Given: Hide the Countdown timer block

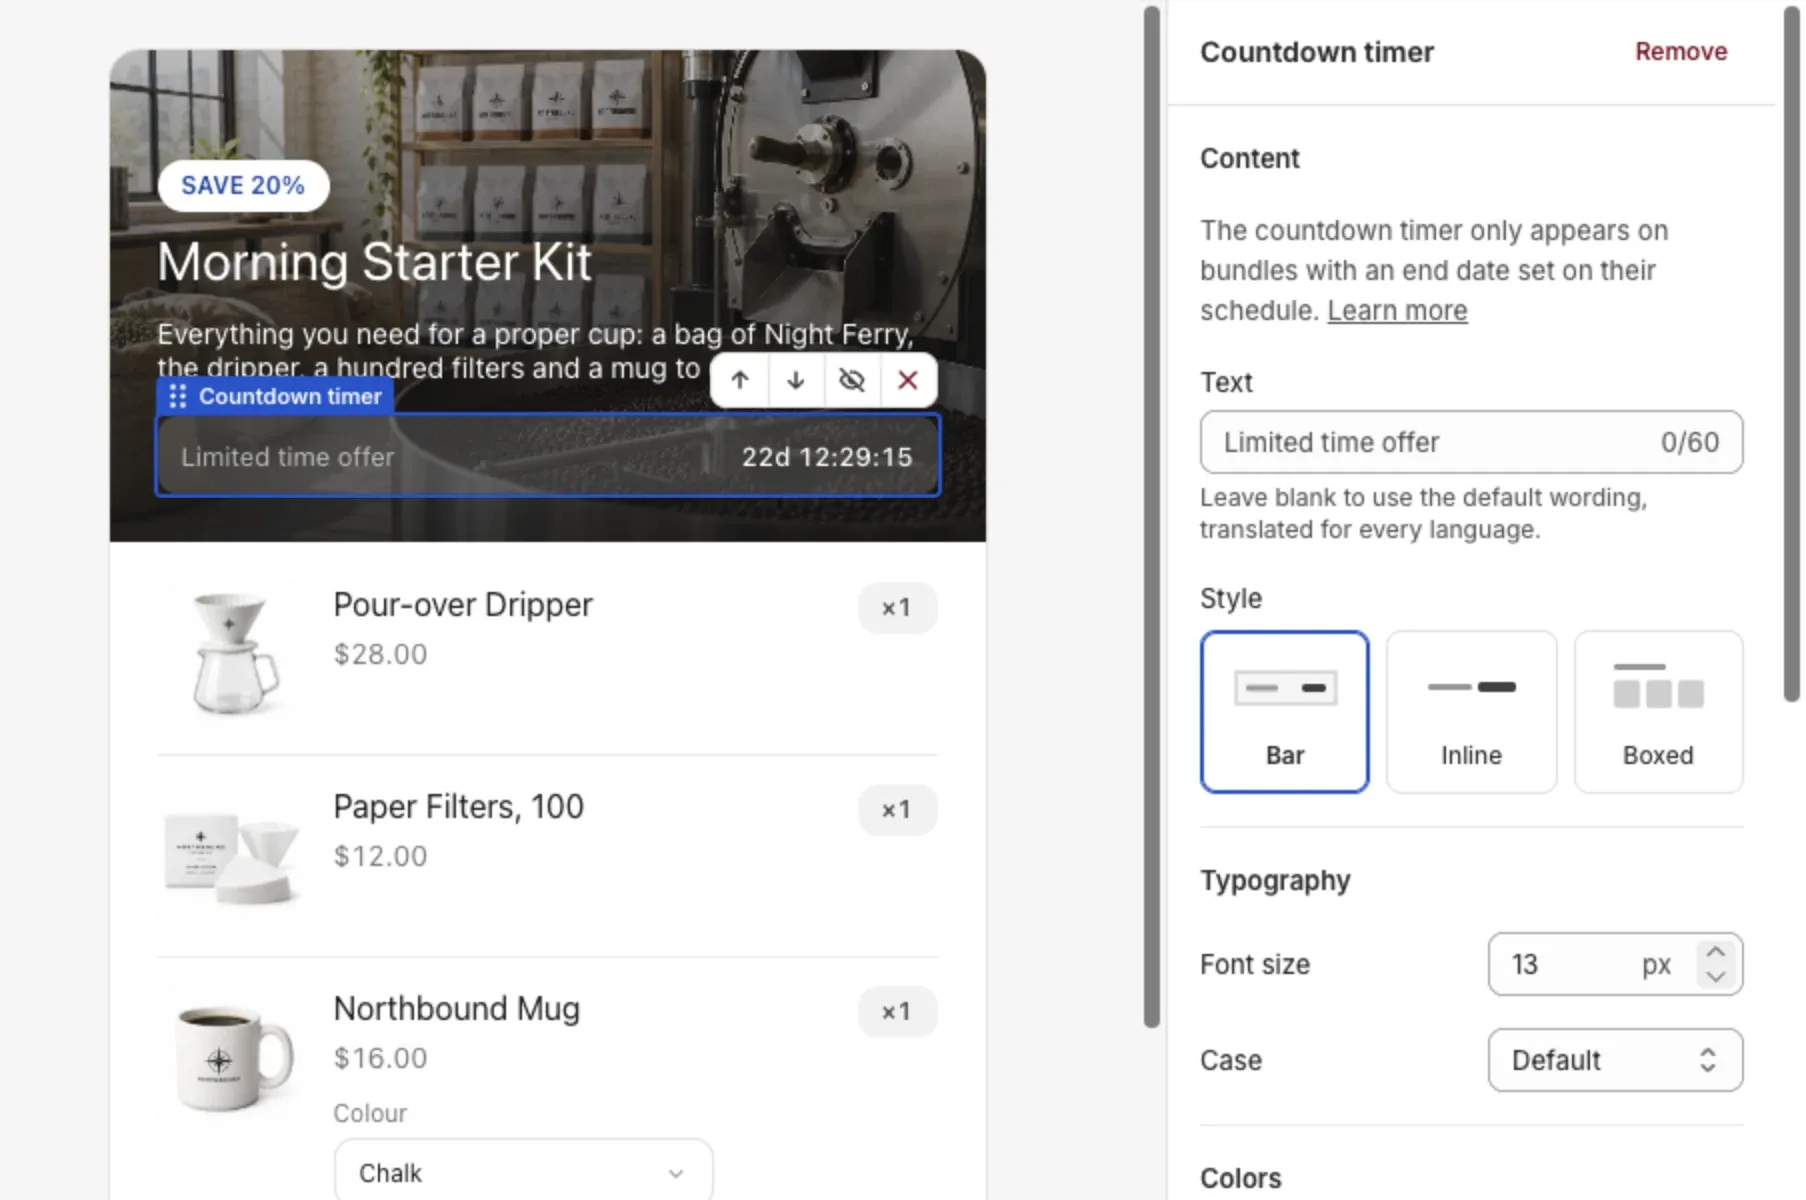Looking at the screenshot, I should 852,380.
